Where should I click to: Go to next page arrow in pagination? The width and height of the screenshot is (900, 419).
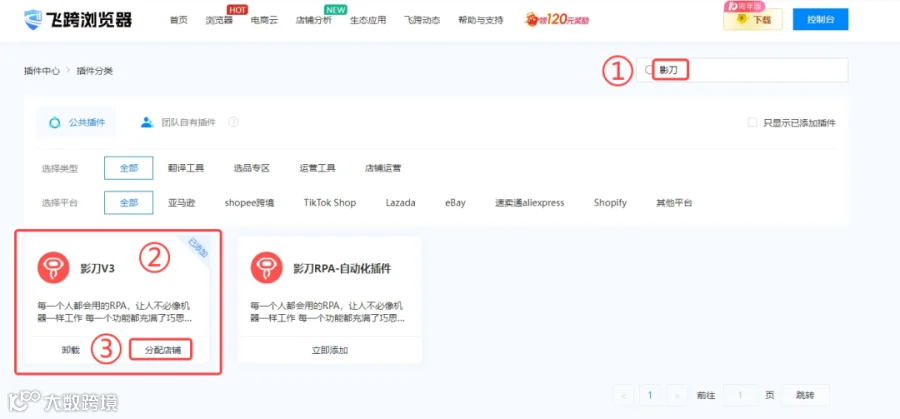click(677, 395)
